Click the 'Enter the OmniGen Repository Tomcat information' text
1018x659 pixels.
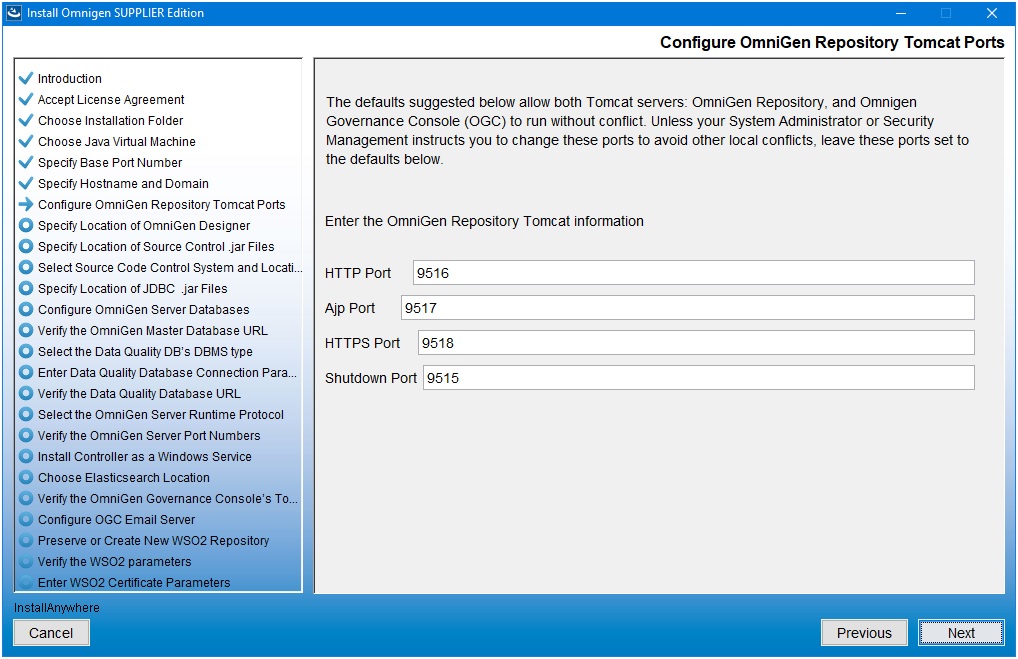(484, 221)
